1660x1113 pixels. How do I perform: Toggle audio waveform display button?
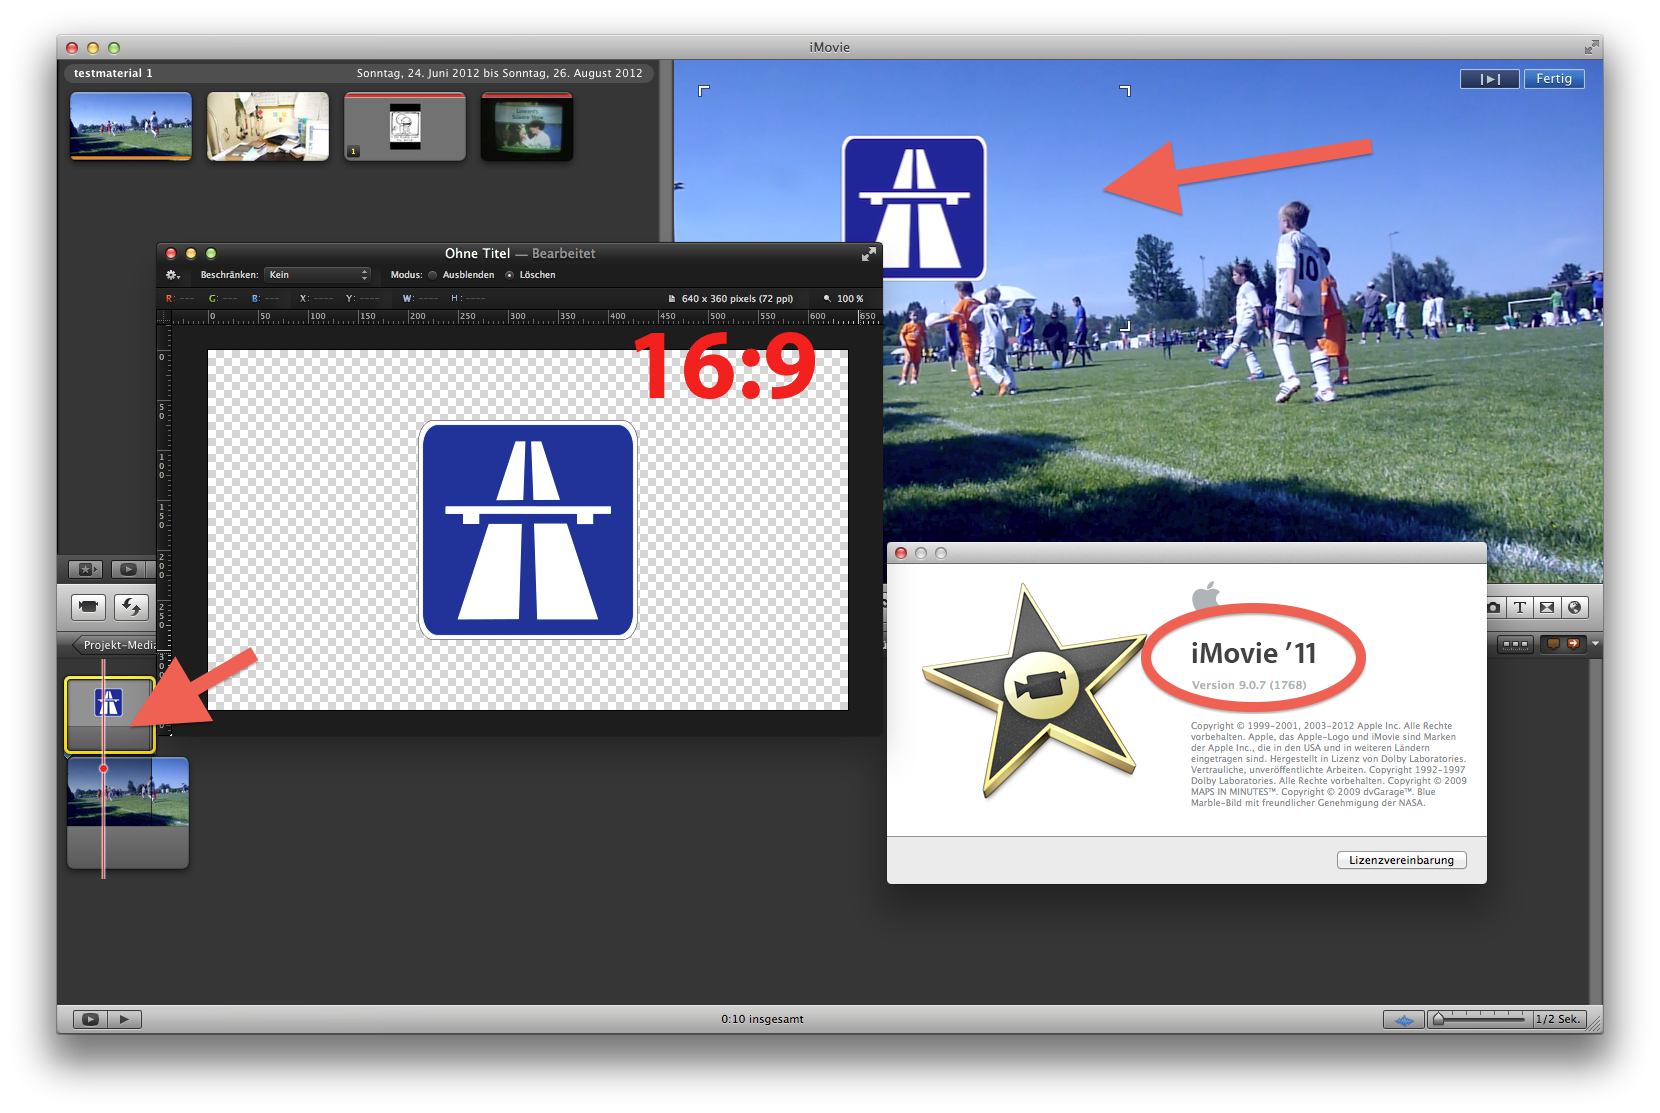[1404, 1019]
